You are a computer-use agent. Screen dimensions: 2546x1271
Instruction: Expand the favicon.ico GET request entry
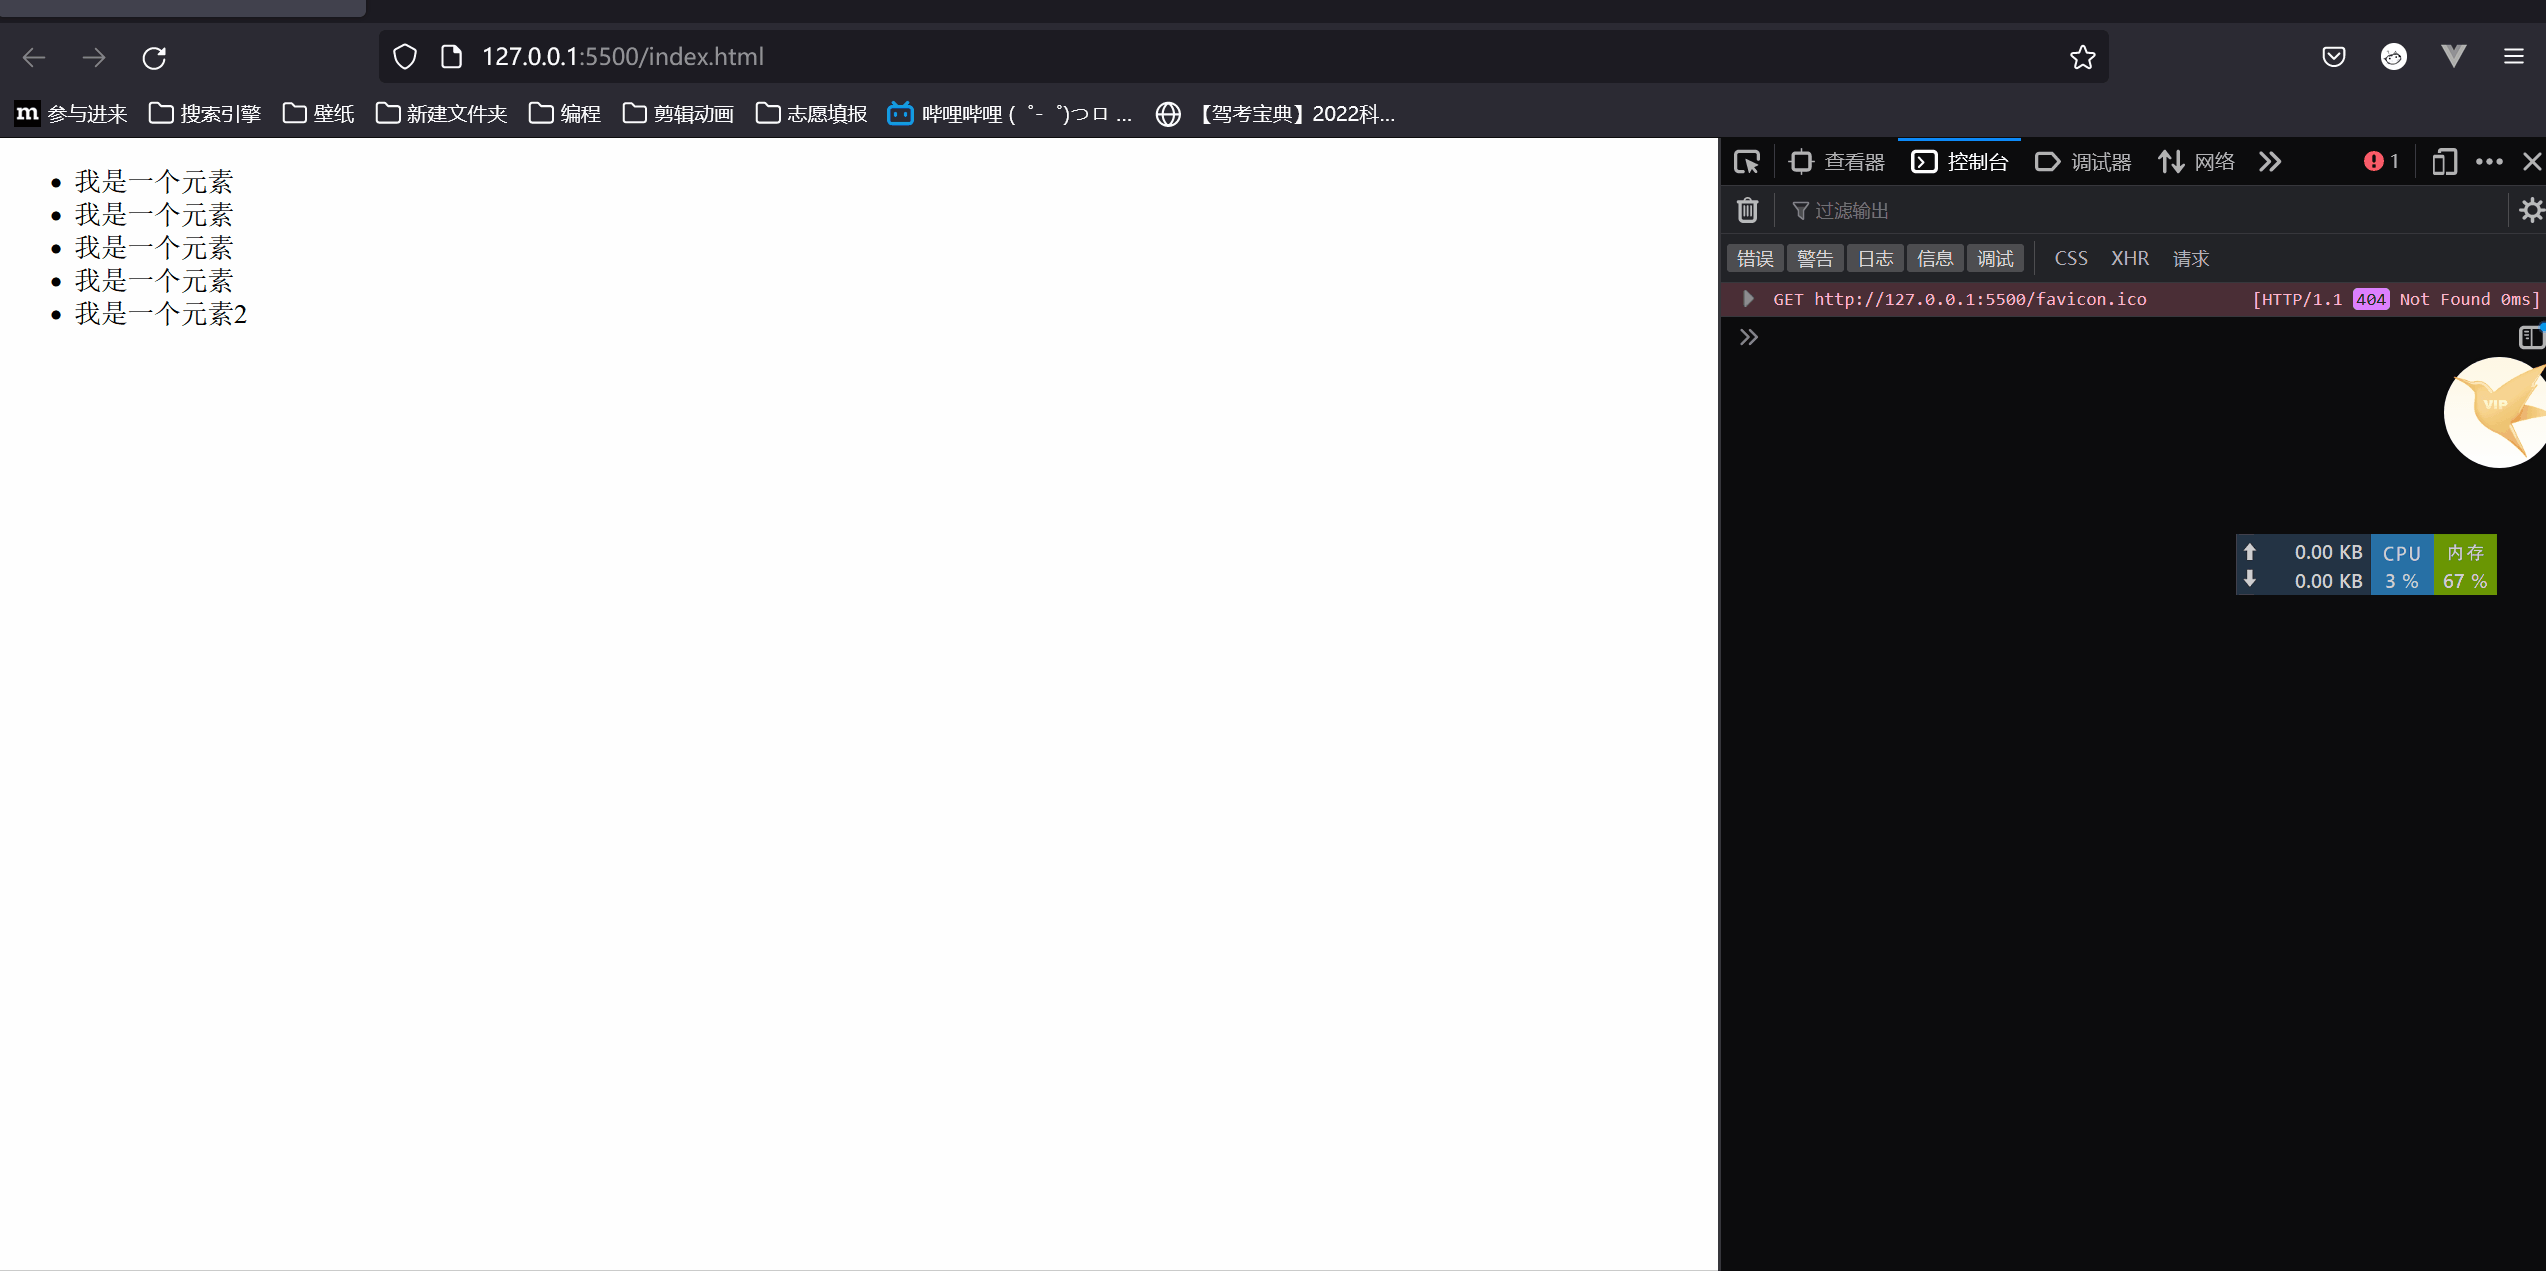[1748, 299]
